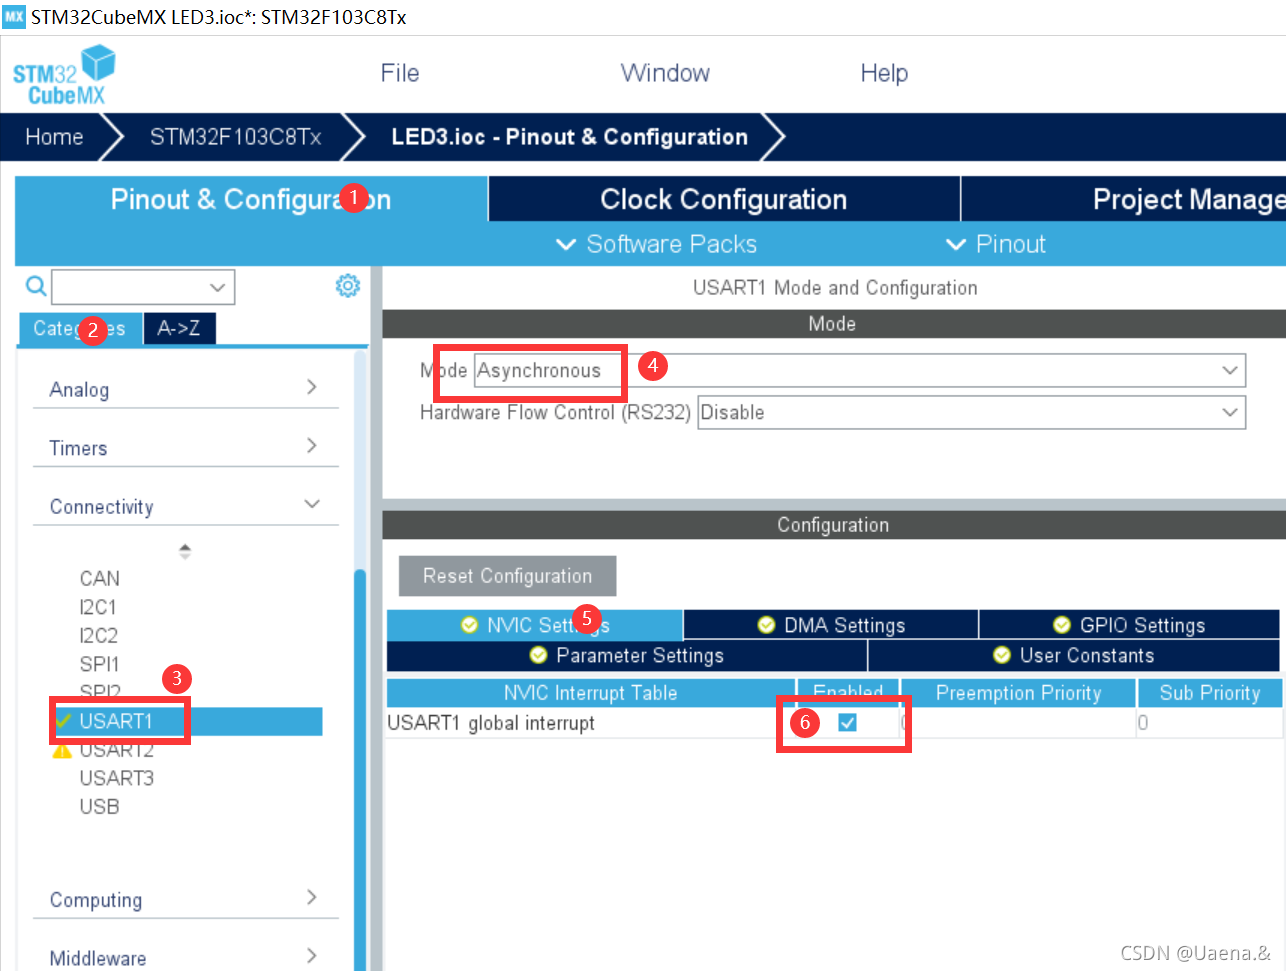Image resolution: width=1286 pixels, height=971 pixels.
Task: Click the Sub Priority column header
Action: pos(1210,693)
